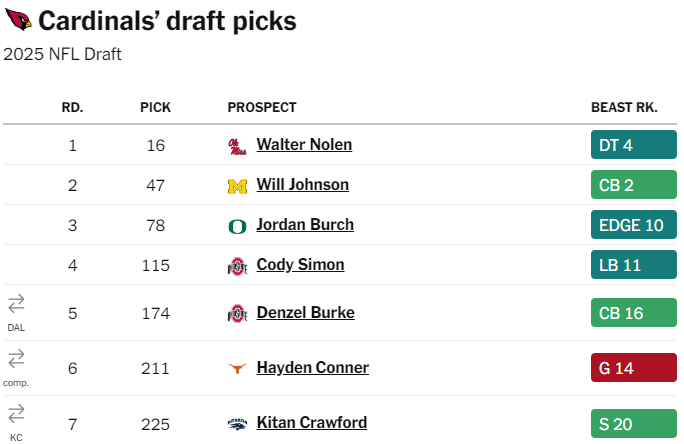Click the BEAST RK. column header
This screenshot has width=684, height=444.
(x=624, y=107)
